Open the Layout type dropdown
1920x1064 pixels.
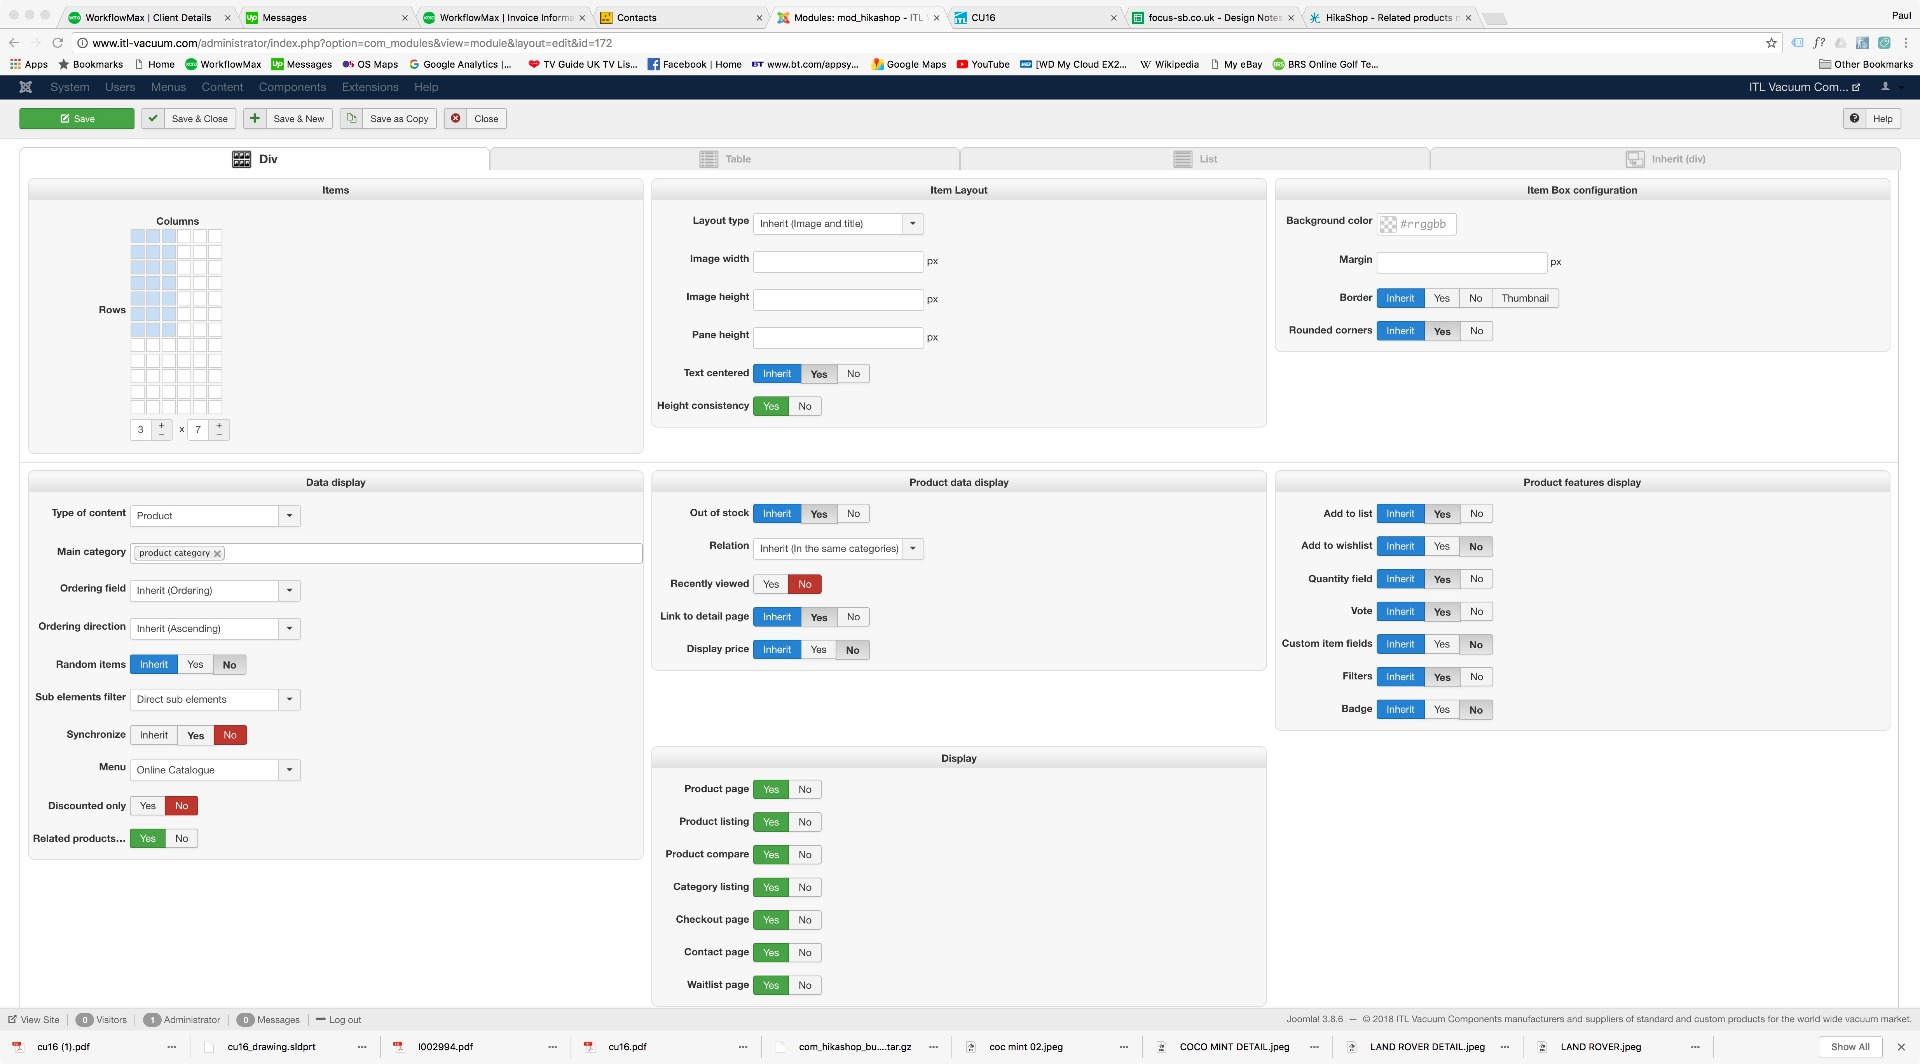(912, 224)
